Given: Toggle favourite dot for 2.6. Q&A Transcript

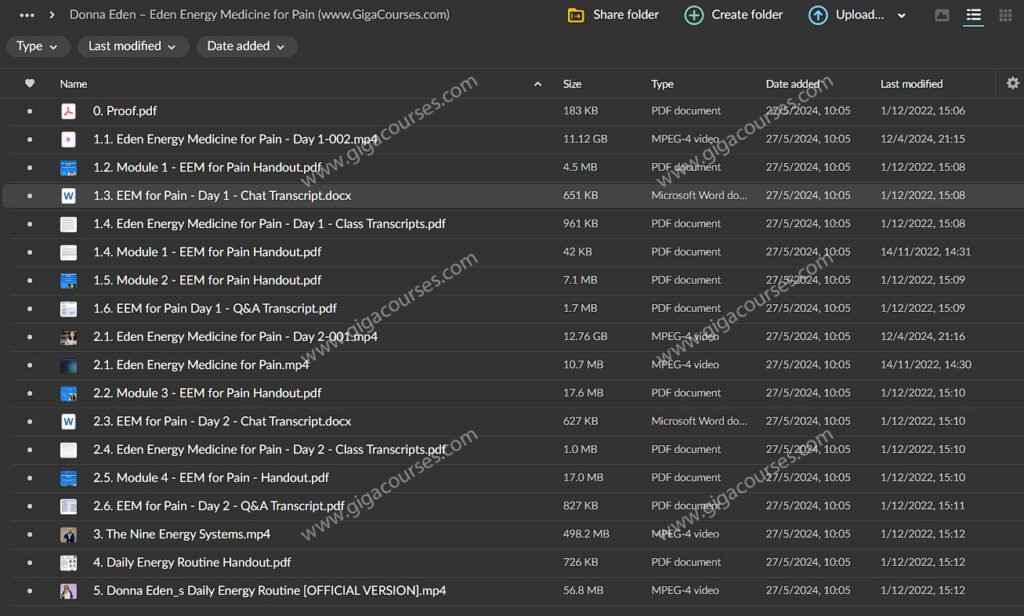Looking at the screenshot, I should 29,506.
